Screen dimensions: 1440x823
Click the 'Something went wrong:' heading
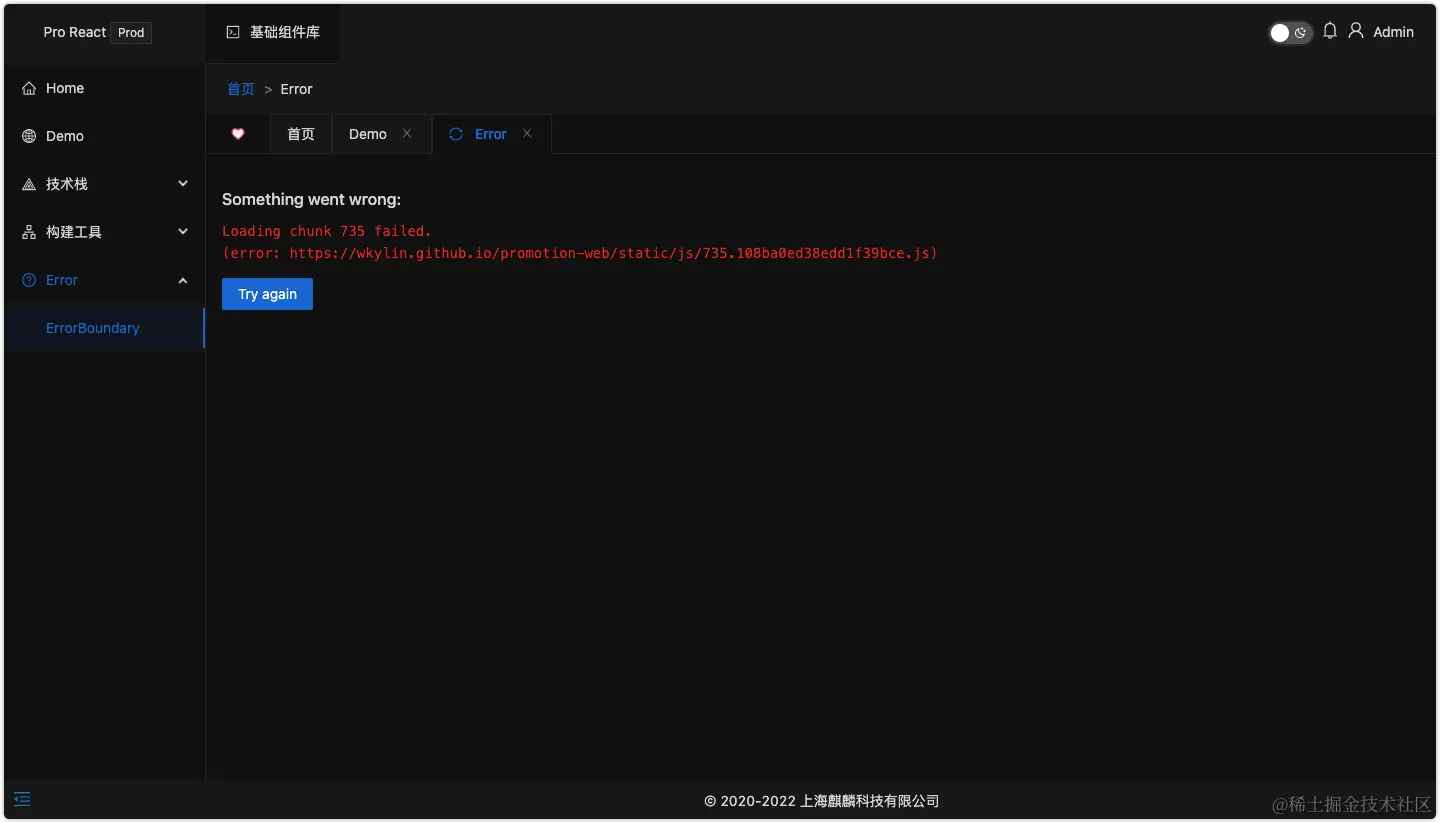tap(311, 199)
